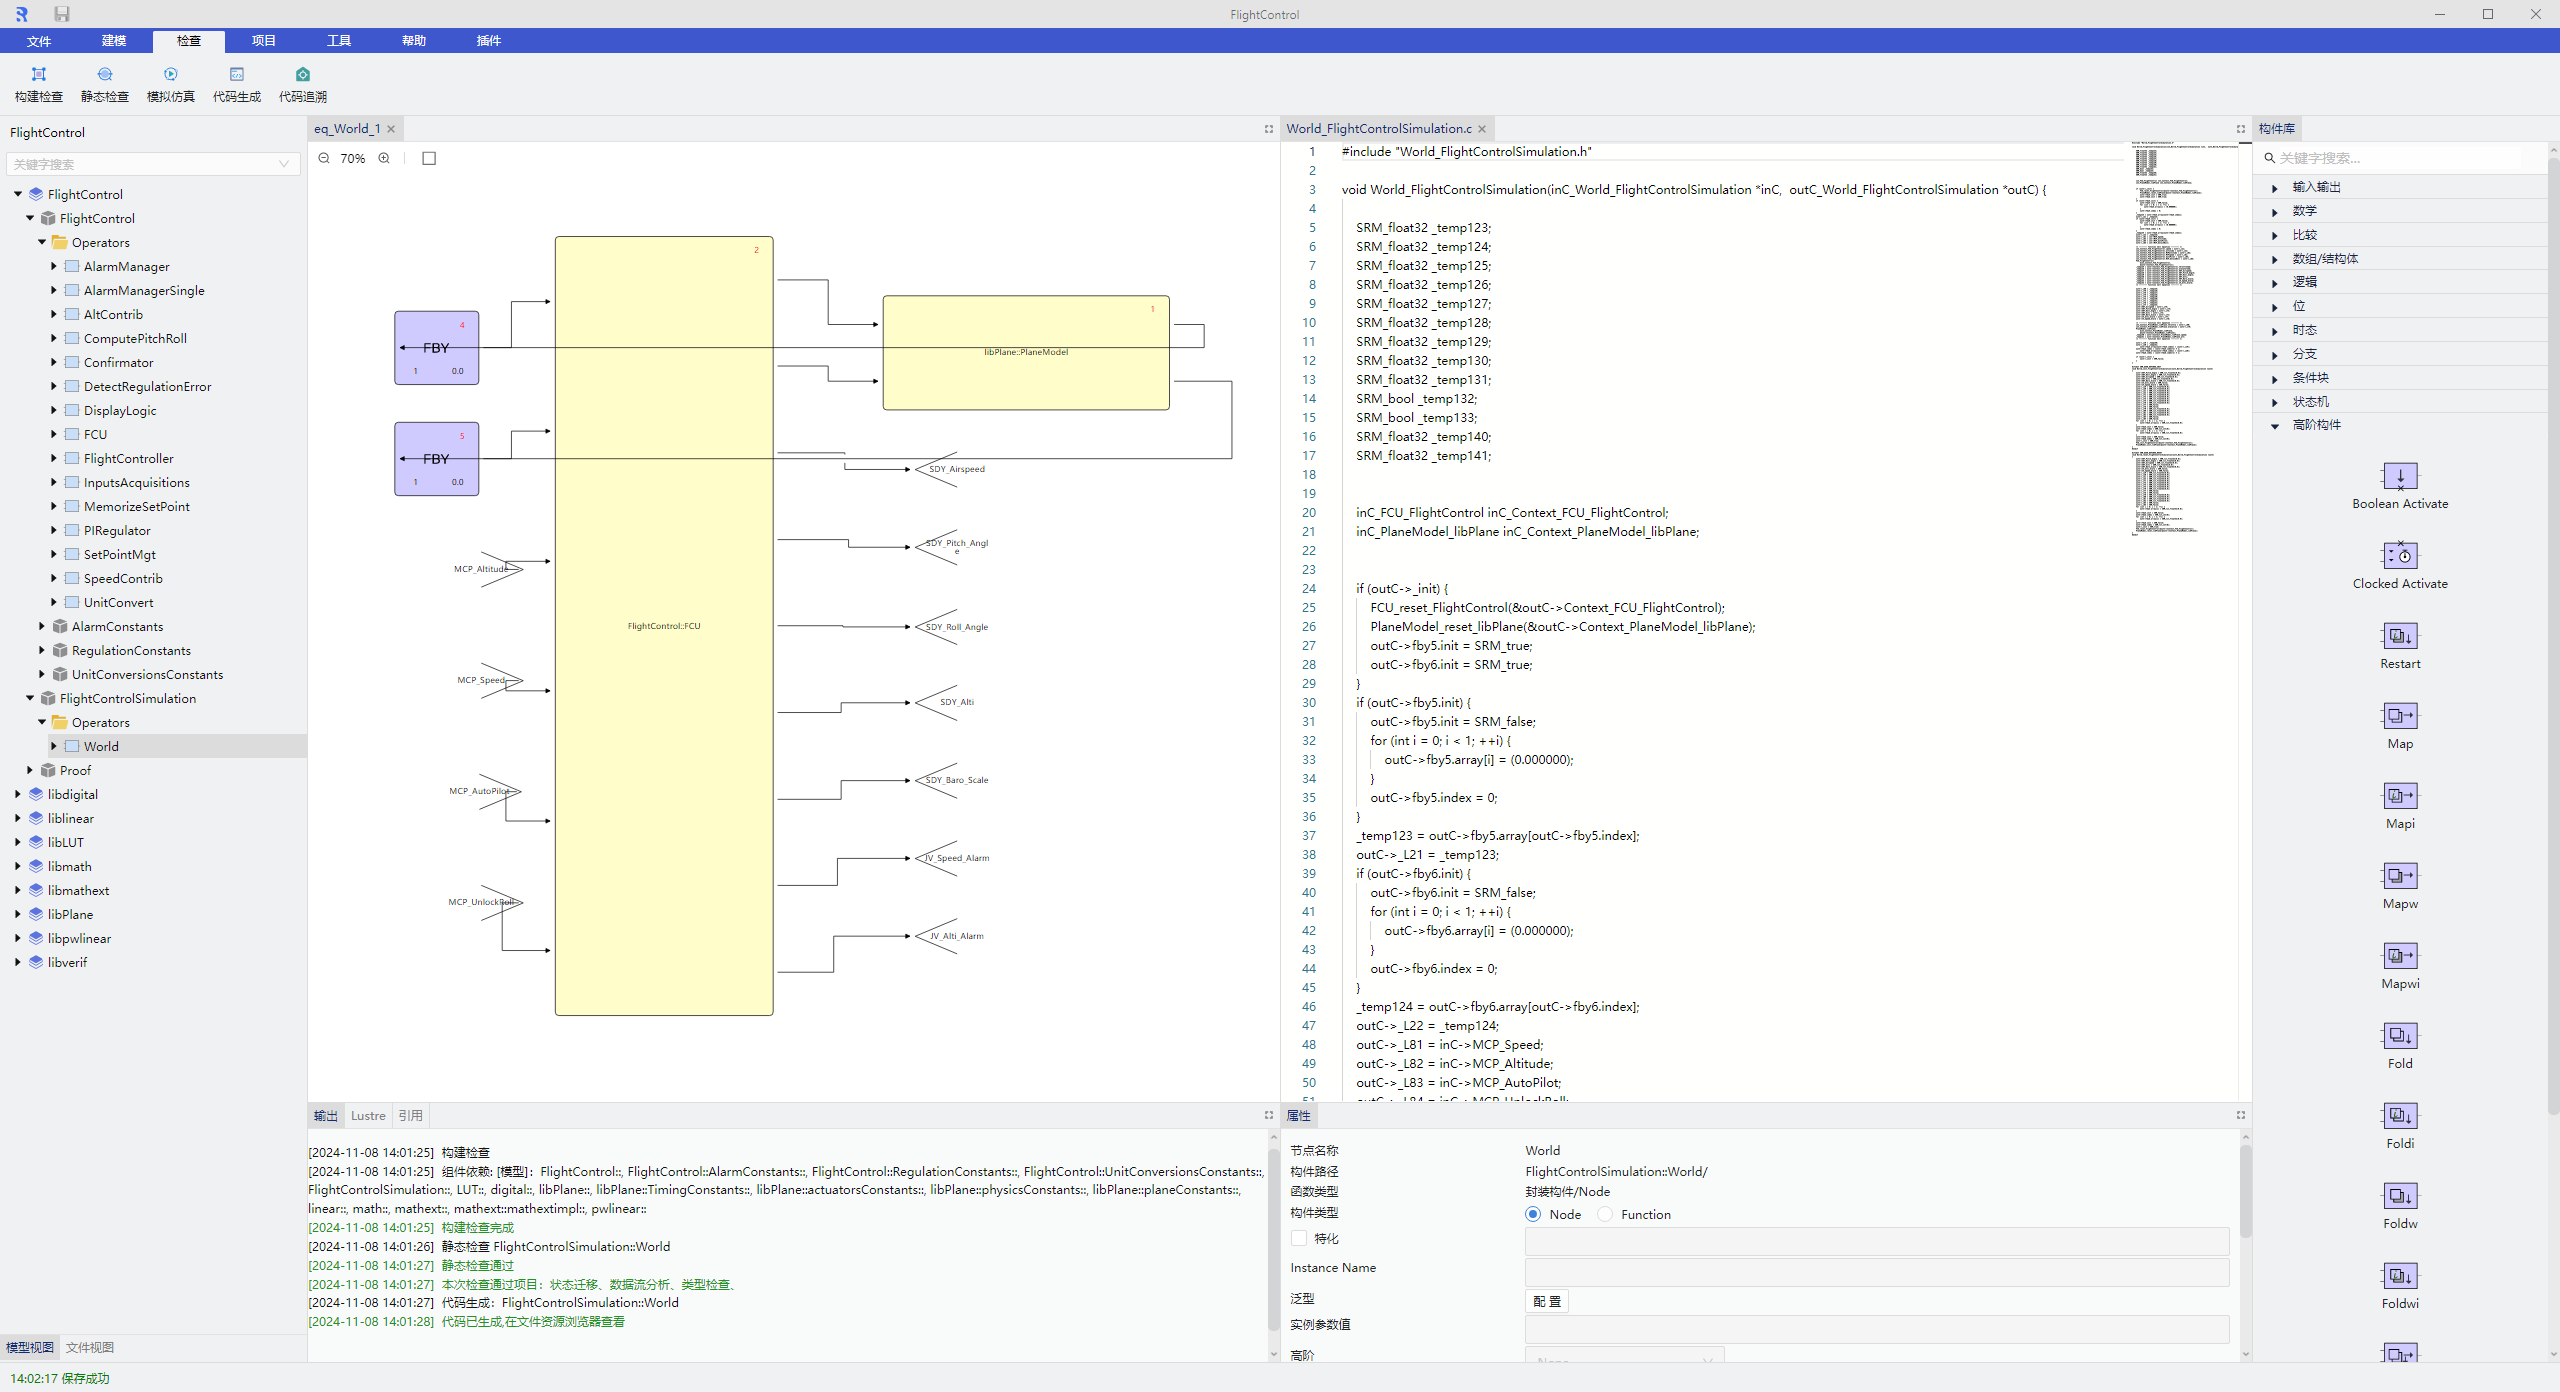The image size is (2560, 1392).
Task: Enable the 特化 checkbox
Action: tap(1299, 1238)
